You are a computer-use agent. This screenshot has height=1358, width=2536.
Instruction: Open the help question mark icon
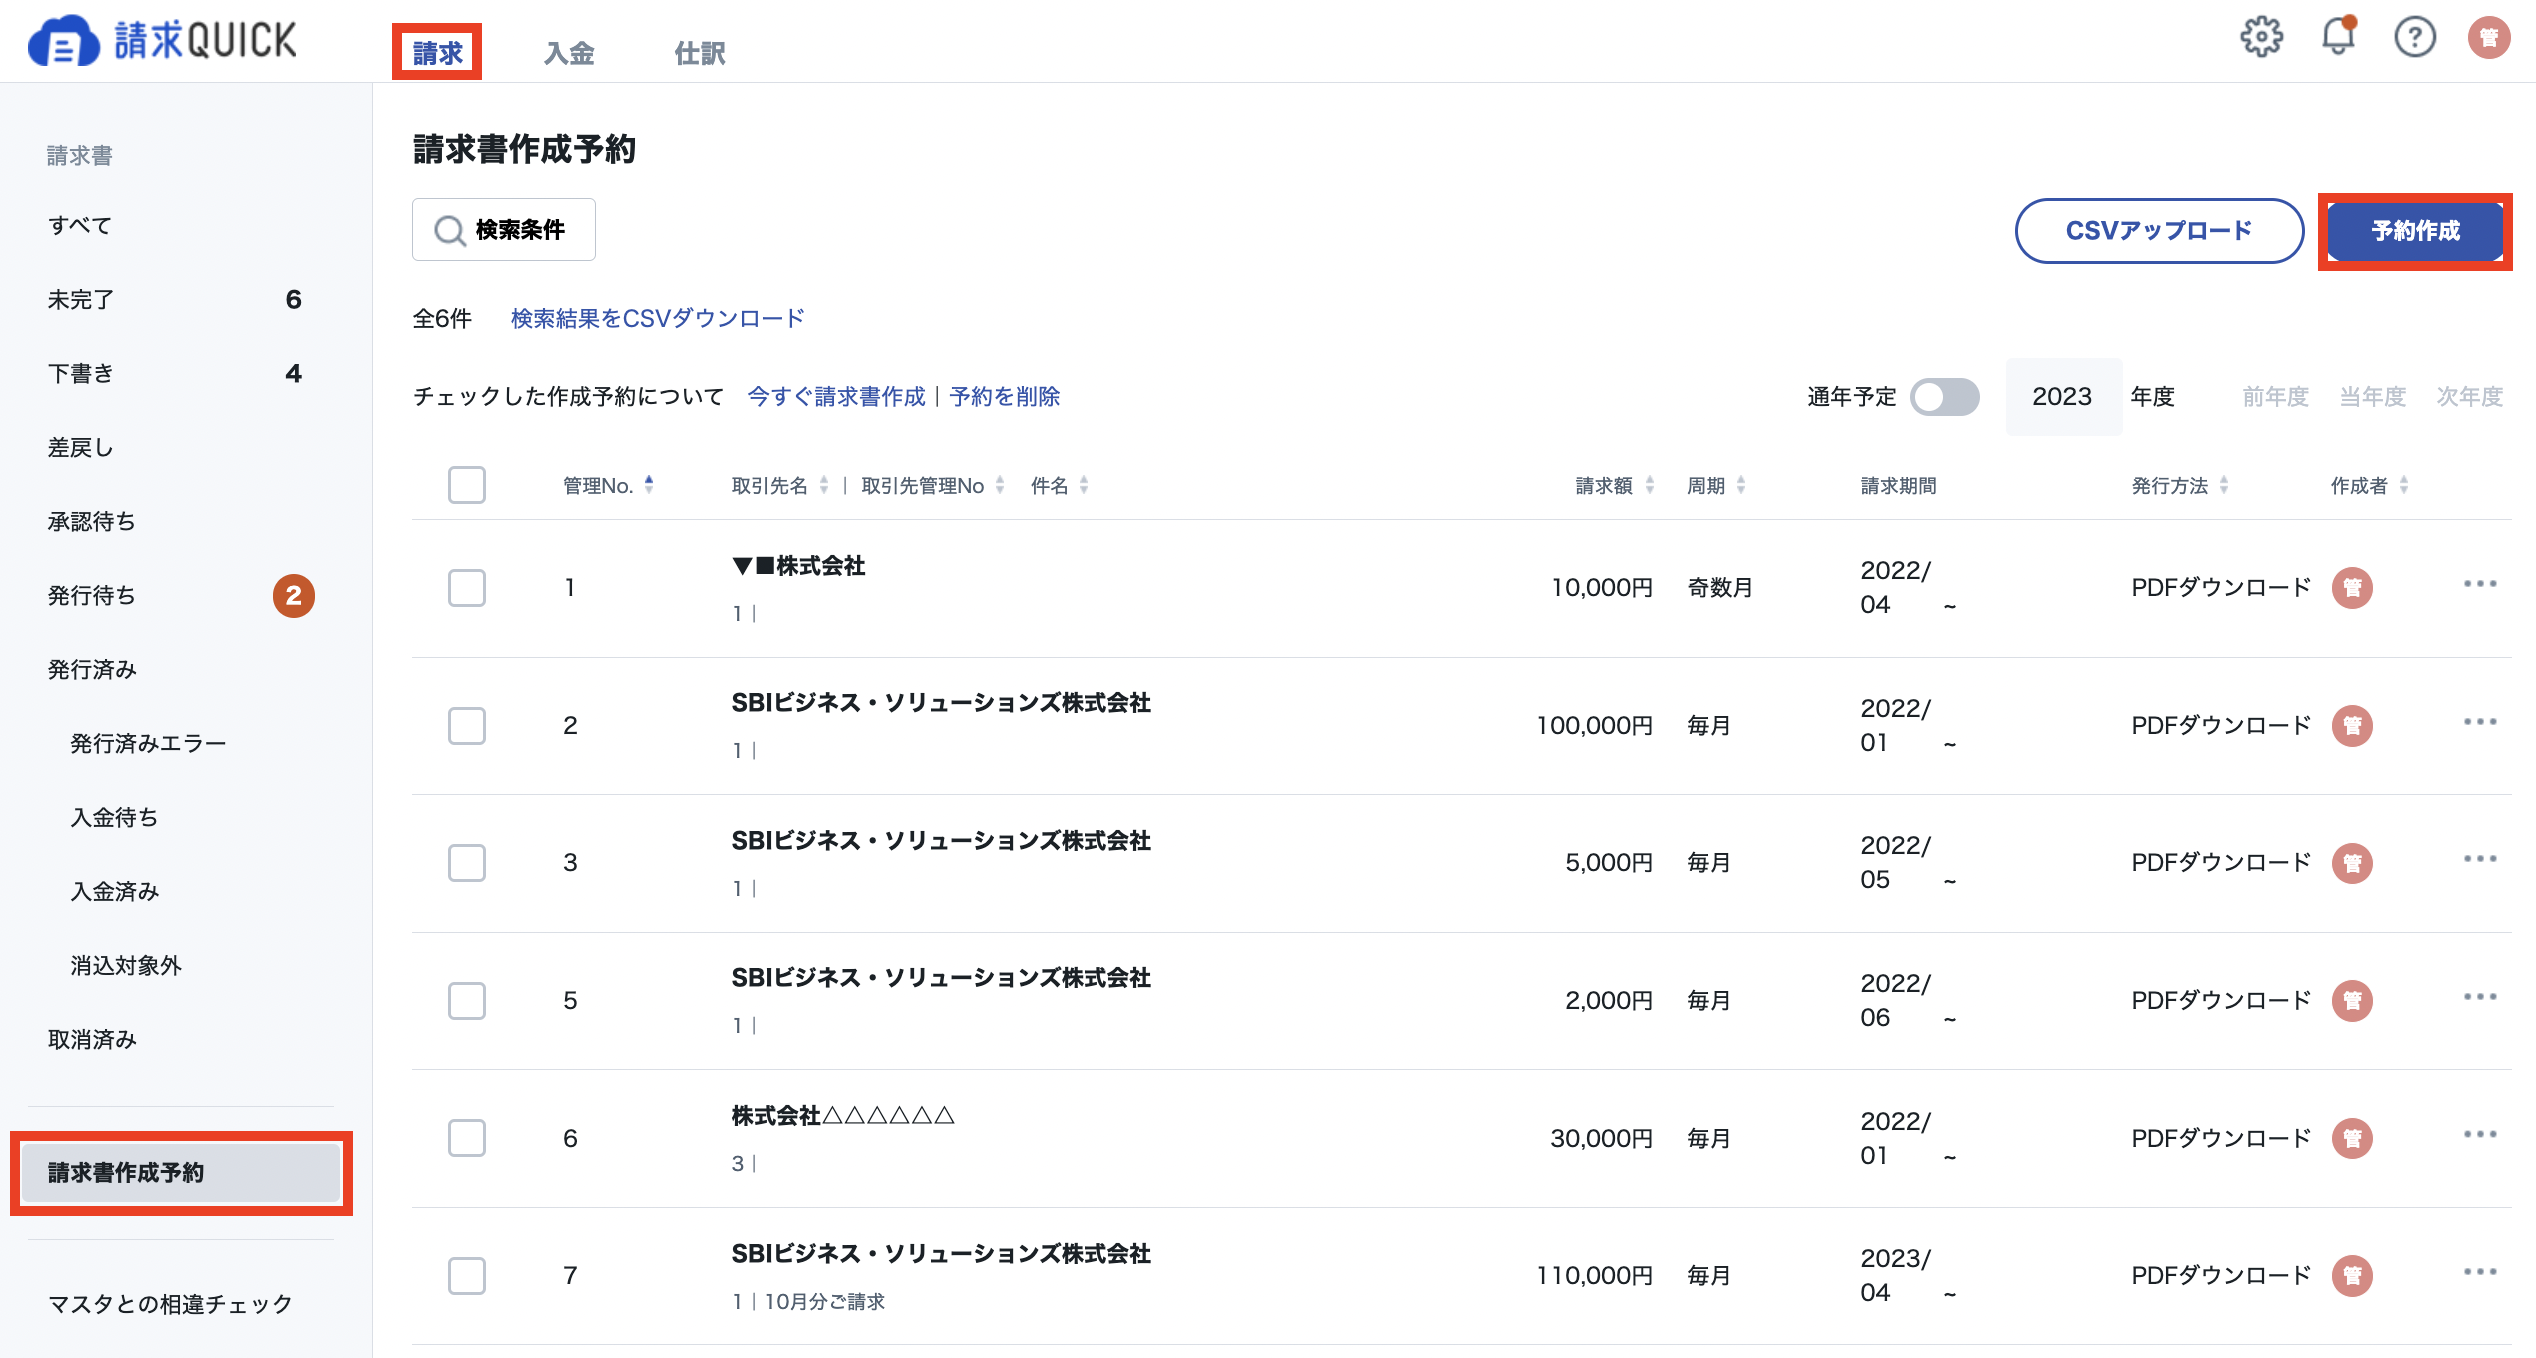click(x=2414, y=38)
